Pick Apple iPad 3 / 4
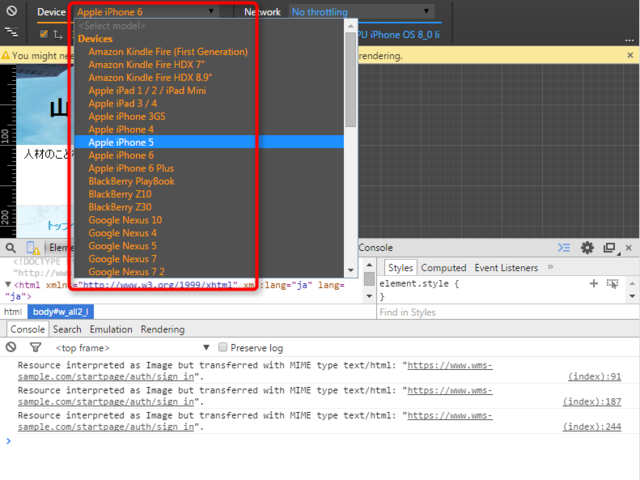Image resolution: width=640 pixels, height=480 pixels. pos(209,104)
